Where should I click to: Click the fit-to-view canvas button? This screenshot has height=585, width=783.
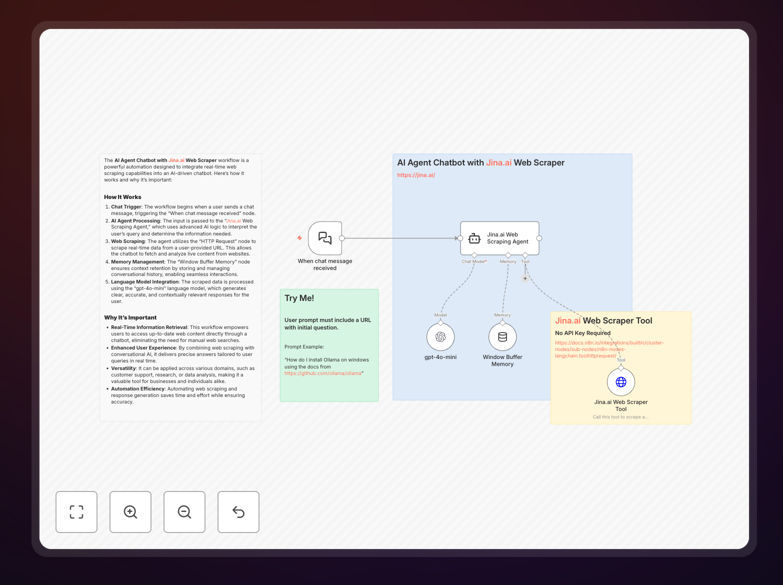click(76, 512)
